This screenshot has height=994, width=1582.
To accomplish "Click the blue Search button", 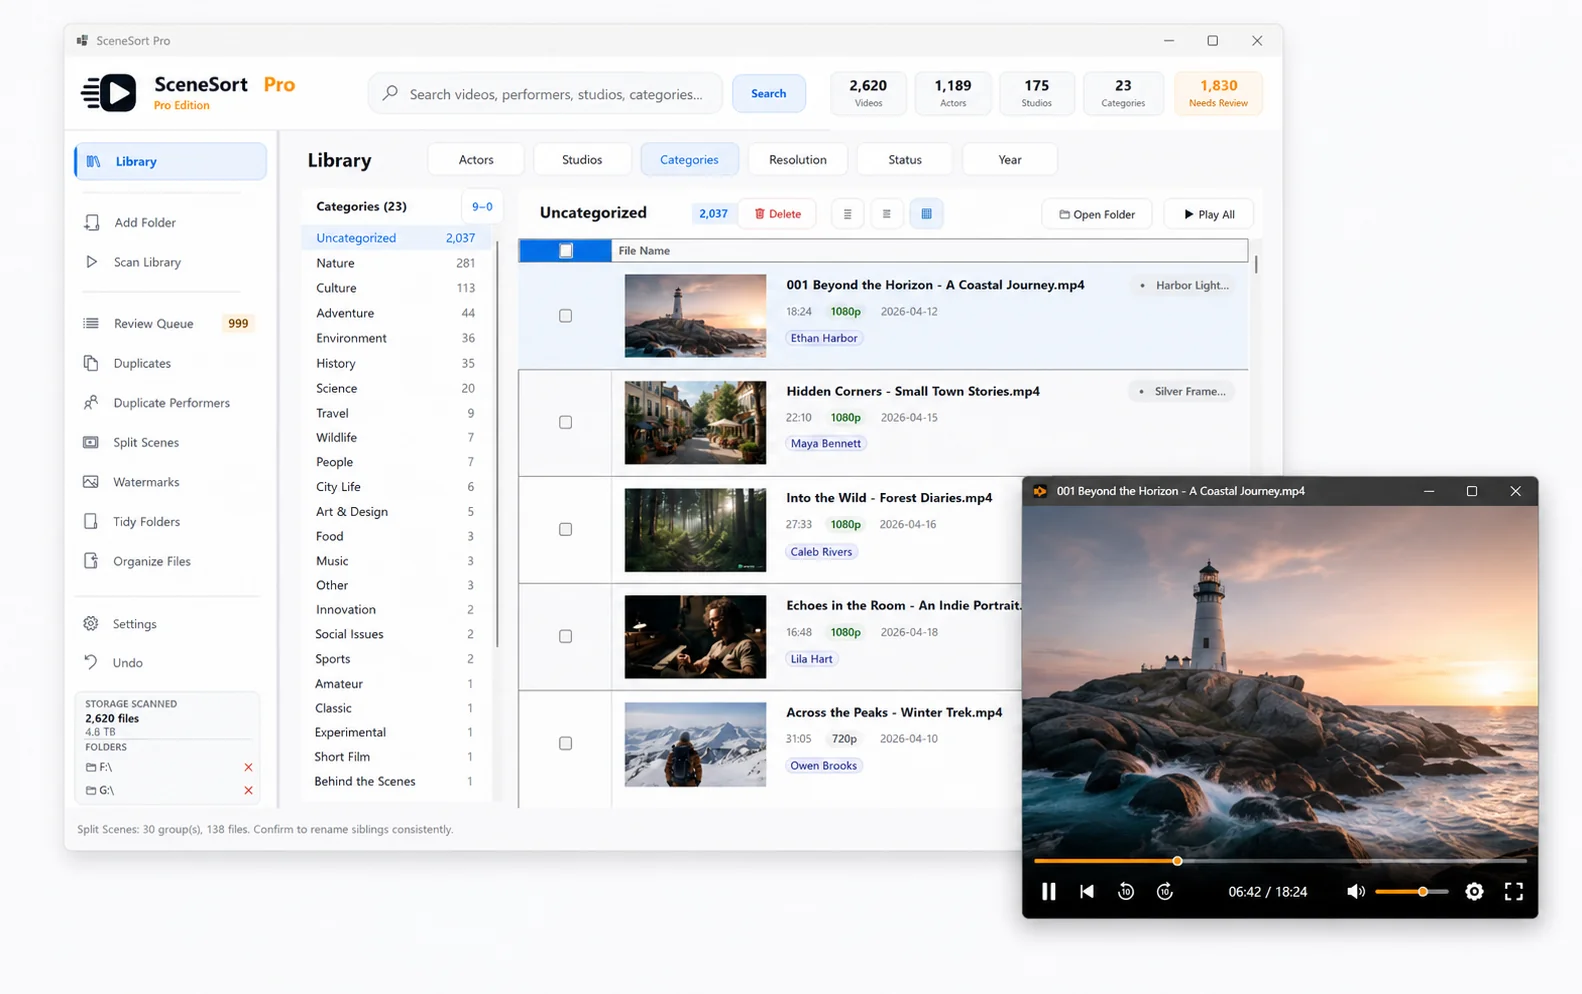I will point(769,93).
